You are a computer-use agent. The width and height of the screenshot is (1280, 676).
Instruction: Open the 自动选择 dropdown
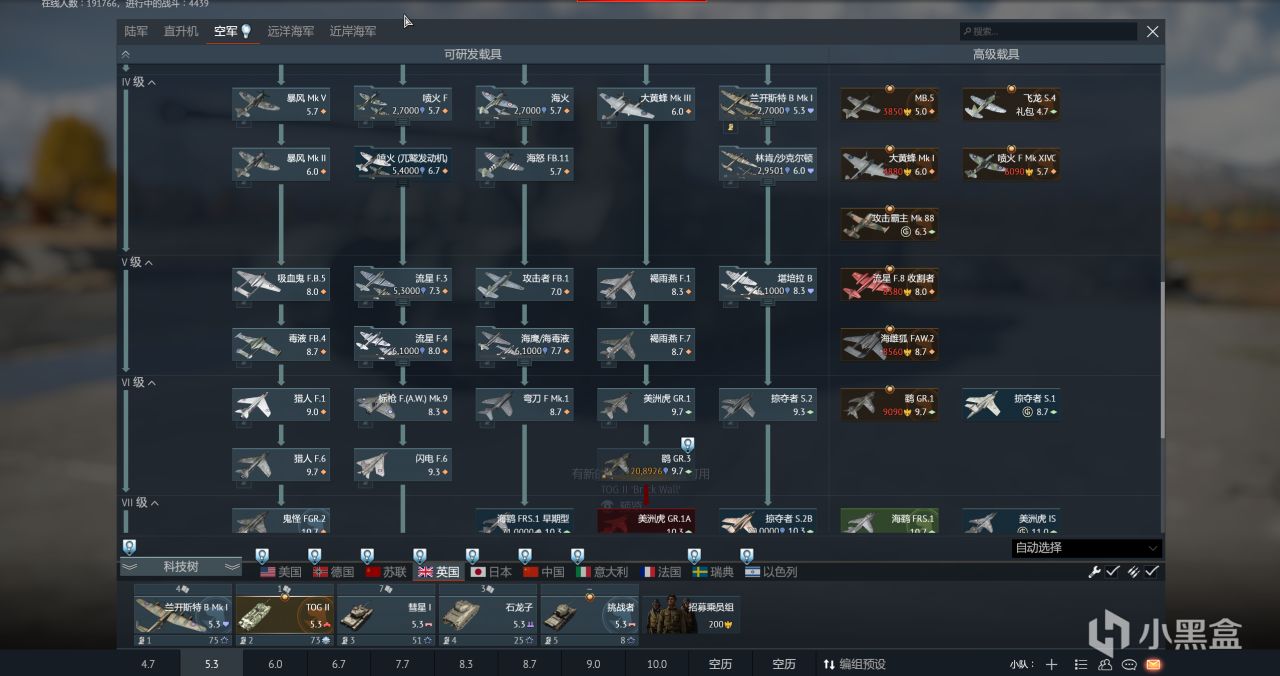(x=1087, y=548)
